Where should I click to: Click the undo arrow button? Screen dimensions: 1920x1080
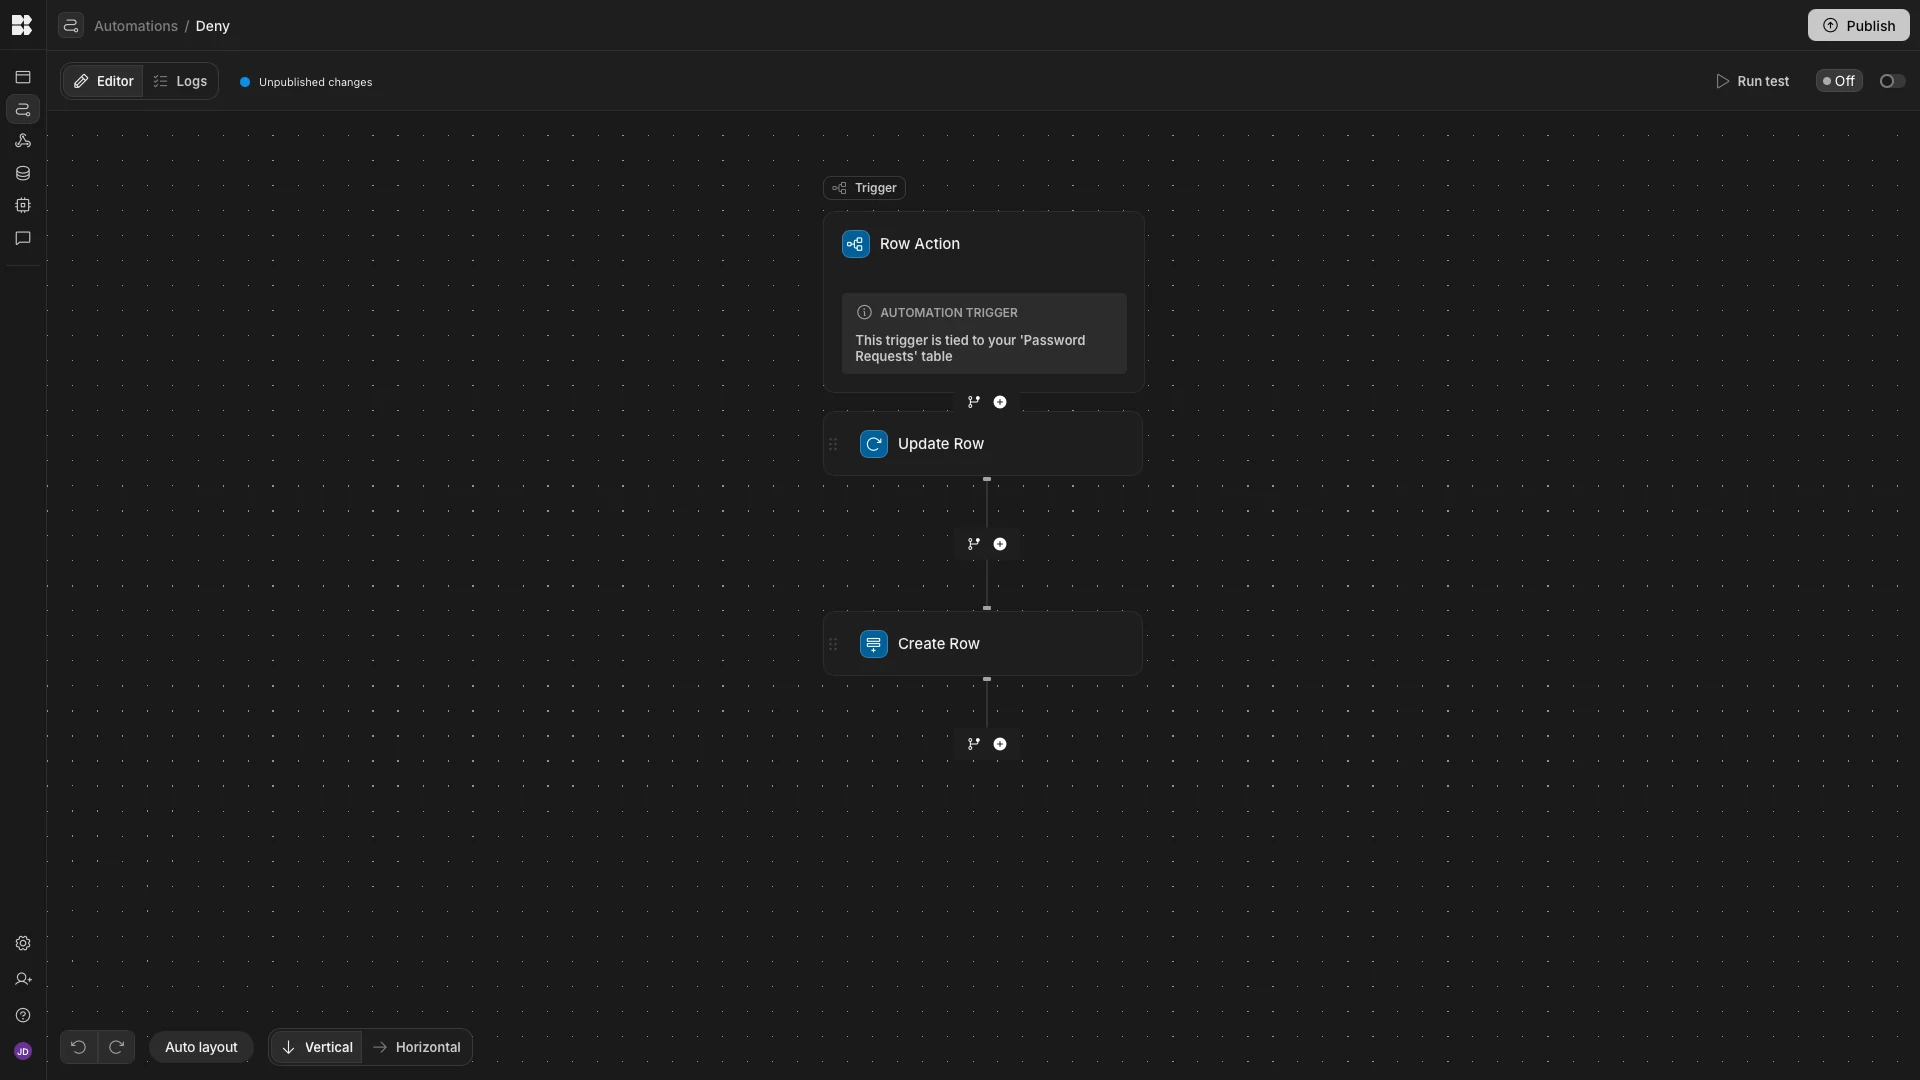click(x=78, y=1047)
